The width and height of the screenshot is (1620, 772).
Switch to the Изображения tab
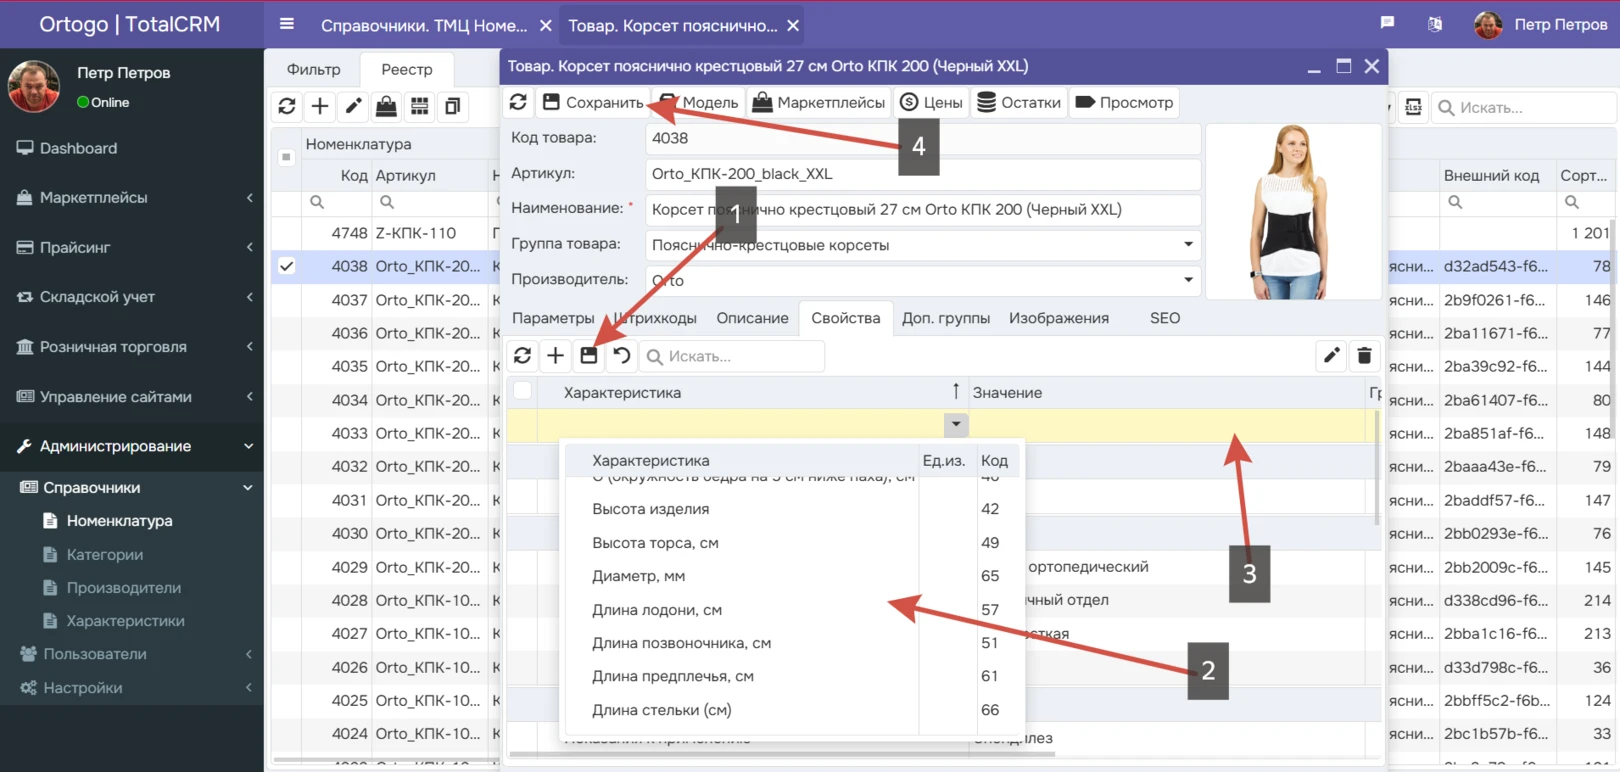click(1058, 318)
